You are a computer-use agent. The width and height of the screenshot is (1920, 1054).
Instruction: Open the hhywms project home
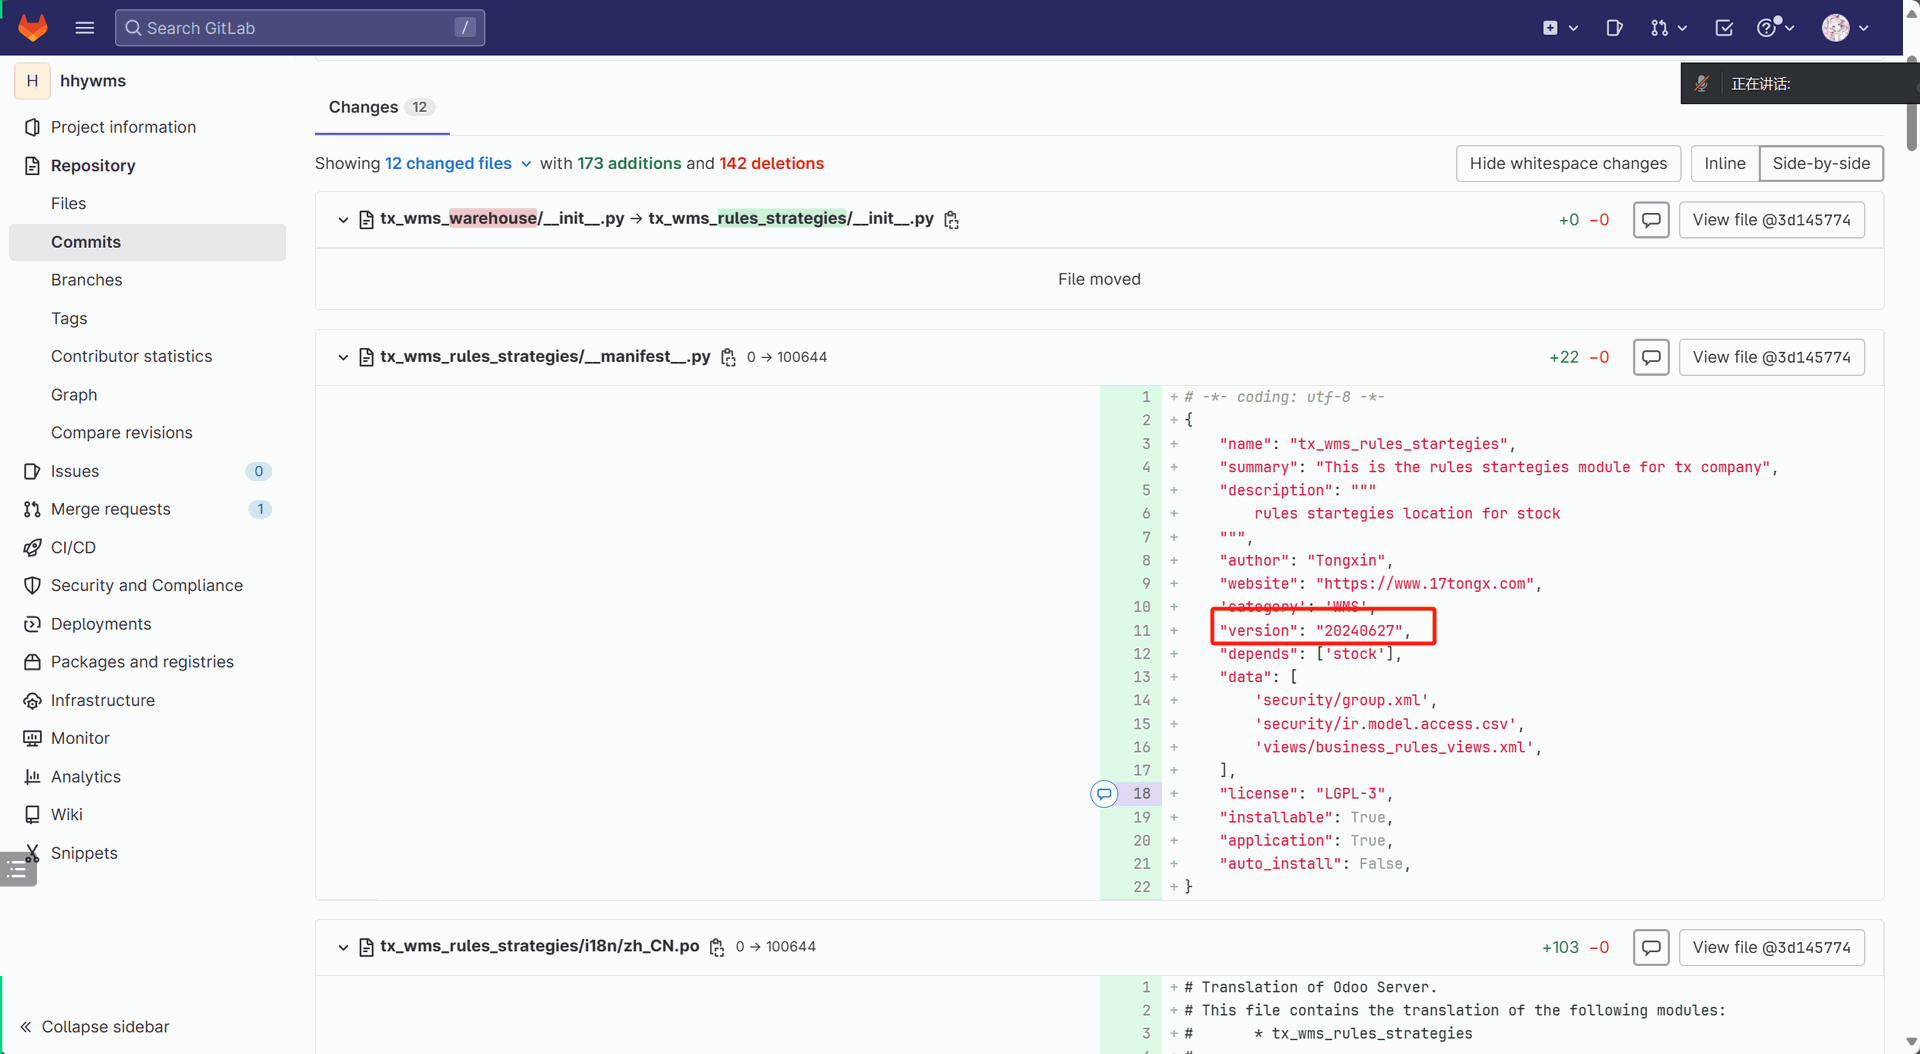pyautogui.click(x=92, y=81)
